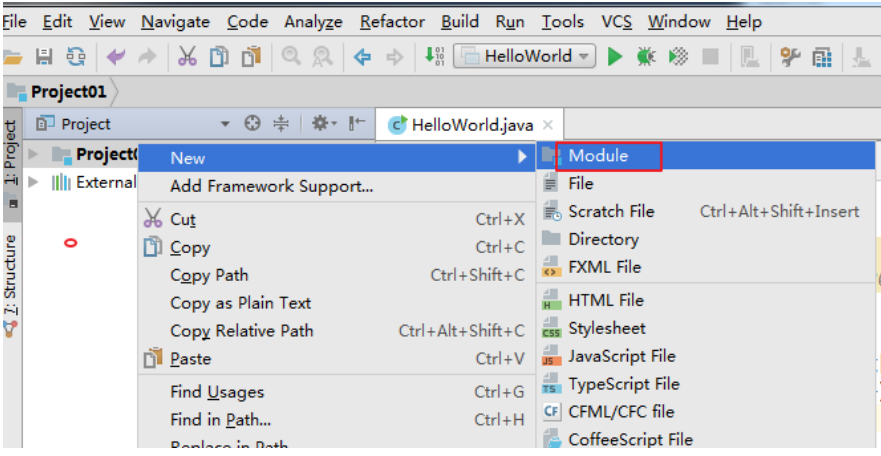Choose Copy Path in context menu
Viewport: 881px width, 456px height.
337,275
